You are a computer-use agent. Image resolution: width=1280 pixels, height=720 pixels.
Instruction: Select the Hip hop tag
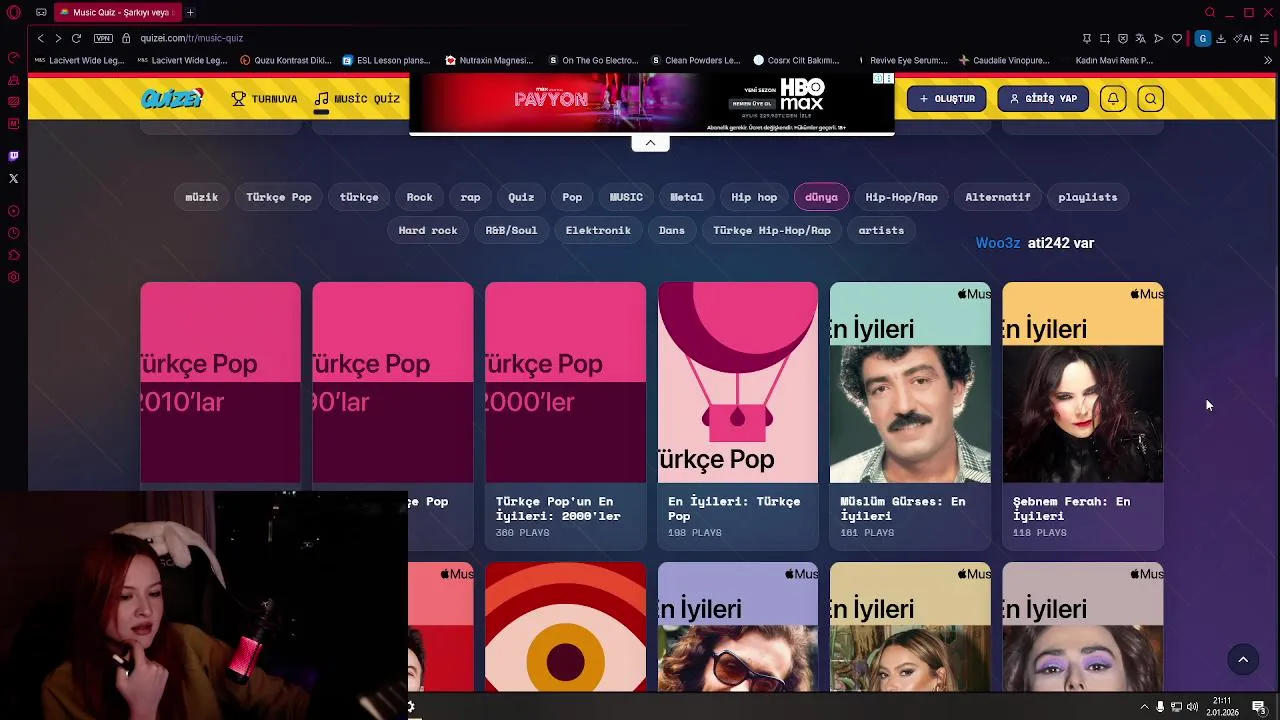[754, 197]
